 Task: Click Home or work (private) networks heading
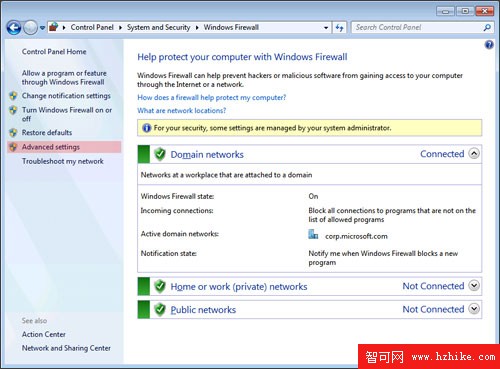tap(239, 287)
